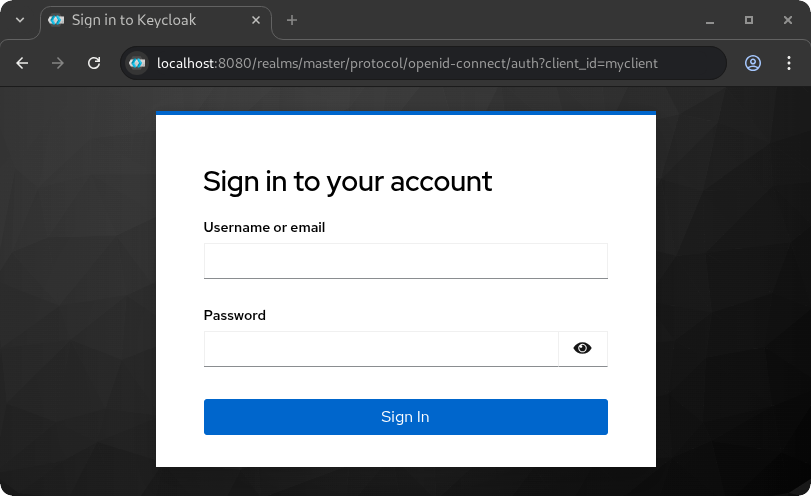
Task: Click the forward navigation arrow
Action: 58,63
